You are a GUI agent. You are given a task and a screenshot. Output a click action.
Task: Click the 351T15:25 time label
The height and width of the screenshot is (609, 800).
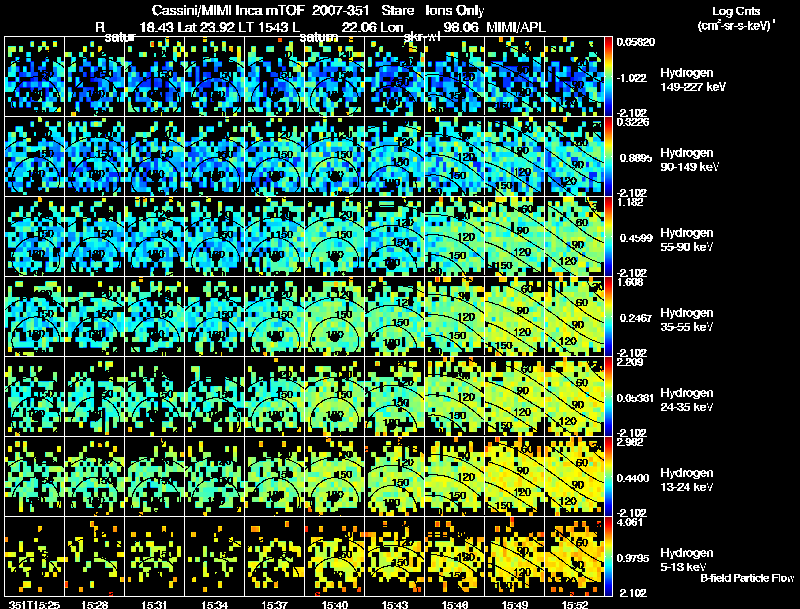(x=35, y=605)
